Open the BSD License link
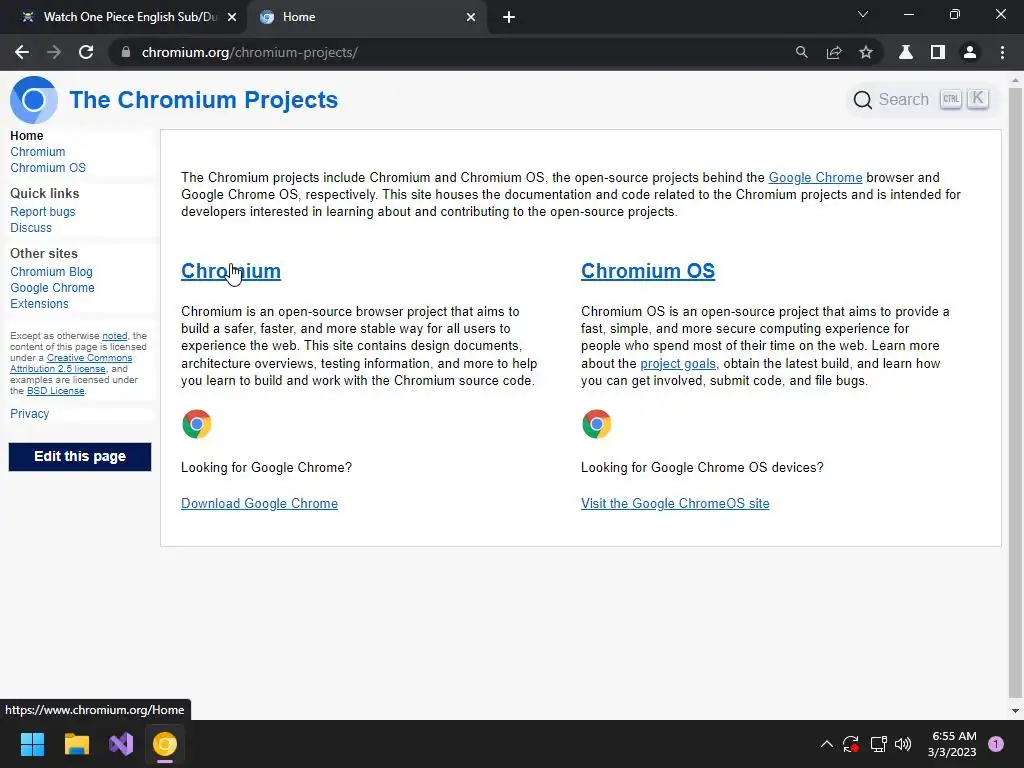The width and height of the screenshot is (1024, 768). [x=56, y=391]
